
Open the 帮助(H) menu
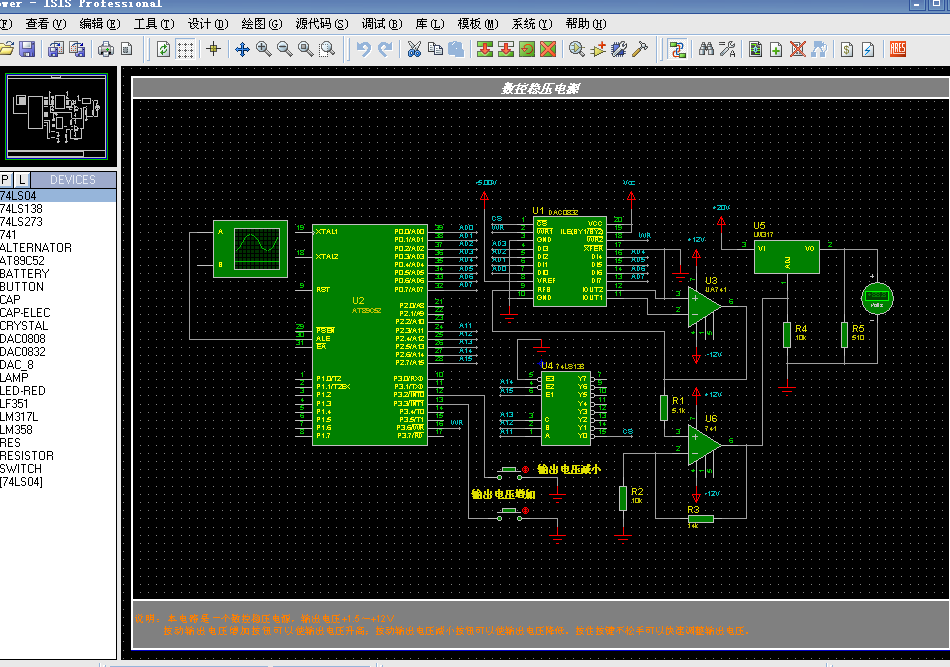tap(586, 24)
